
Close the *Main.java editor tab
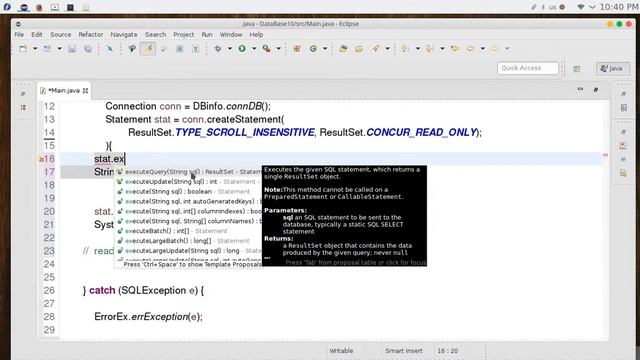click(85, 91)
